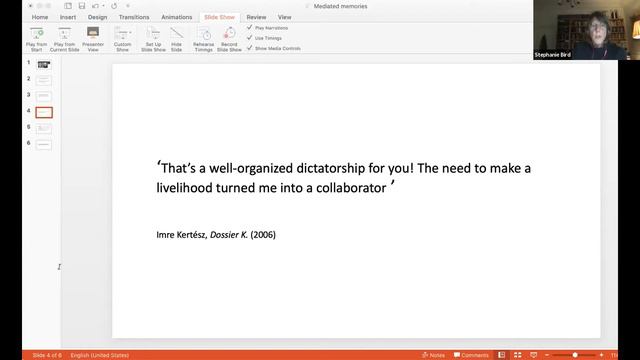Switch to the Insert tab
The height and width of the screenshot is (360, 640).
pos(68,17)
